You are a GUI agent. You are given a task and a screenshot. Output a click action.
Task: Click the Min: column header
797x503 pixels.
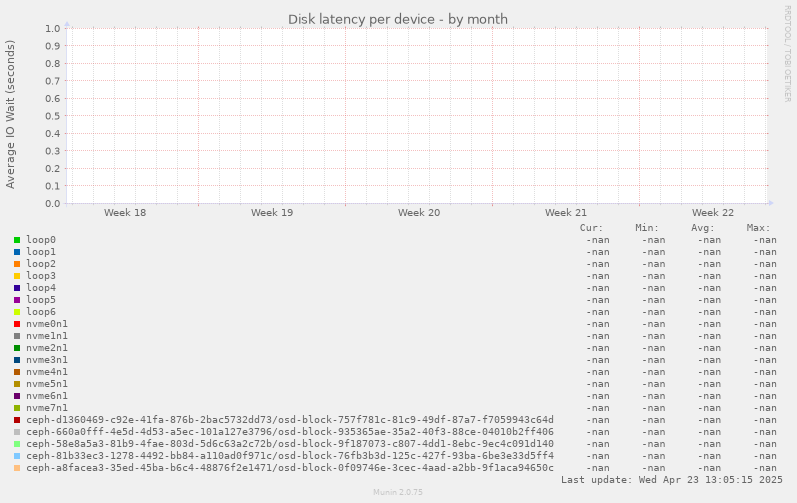point(647,228)
